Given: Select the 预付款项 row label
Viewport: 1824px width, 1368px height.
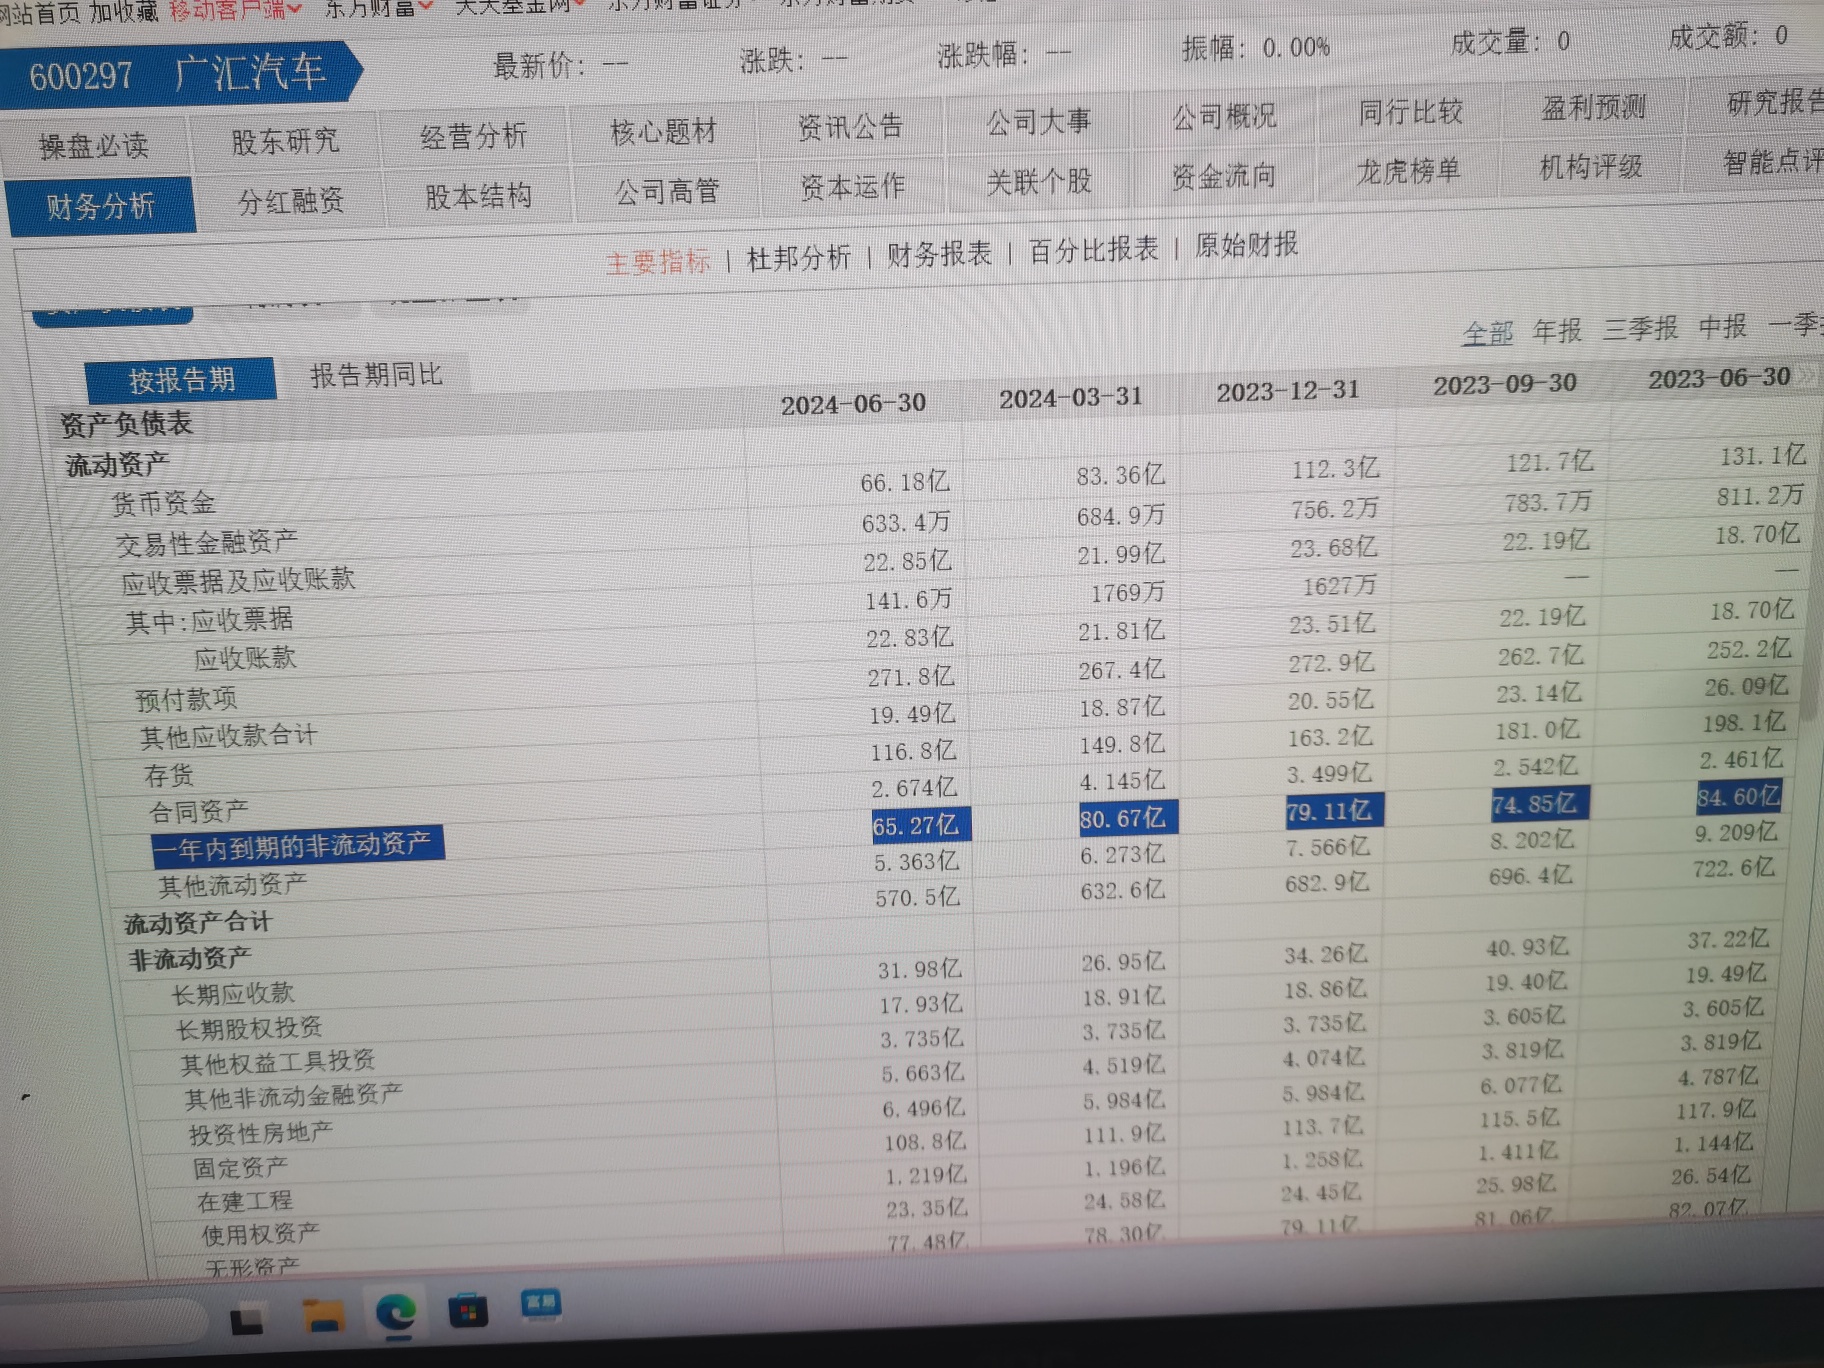Looking at the screenshot, I should pos(186,699).
